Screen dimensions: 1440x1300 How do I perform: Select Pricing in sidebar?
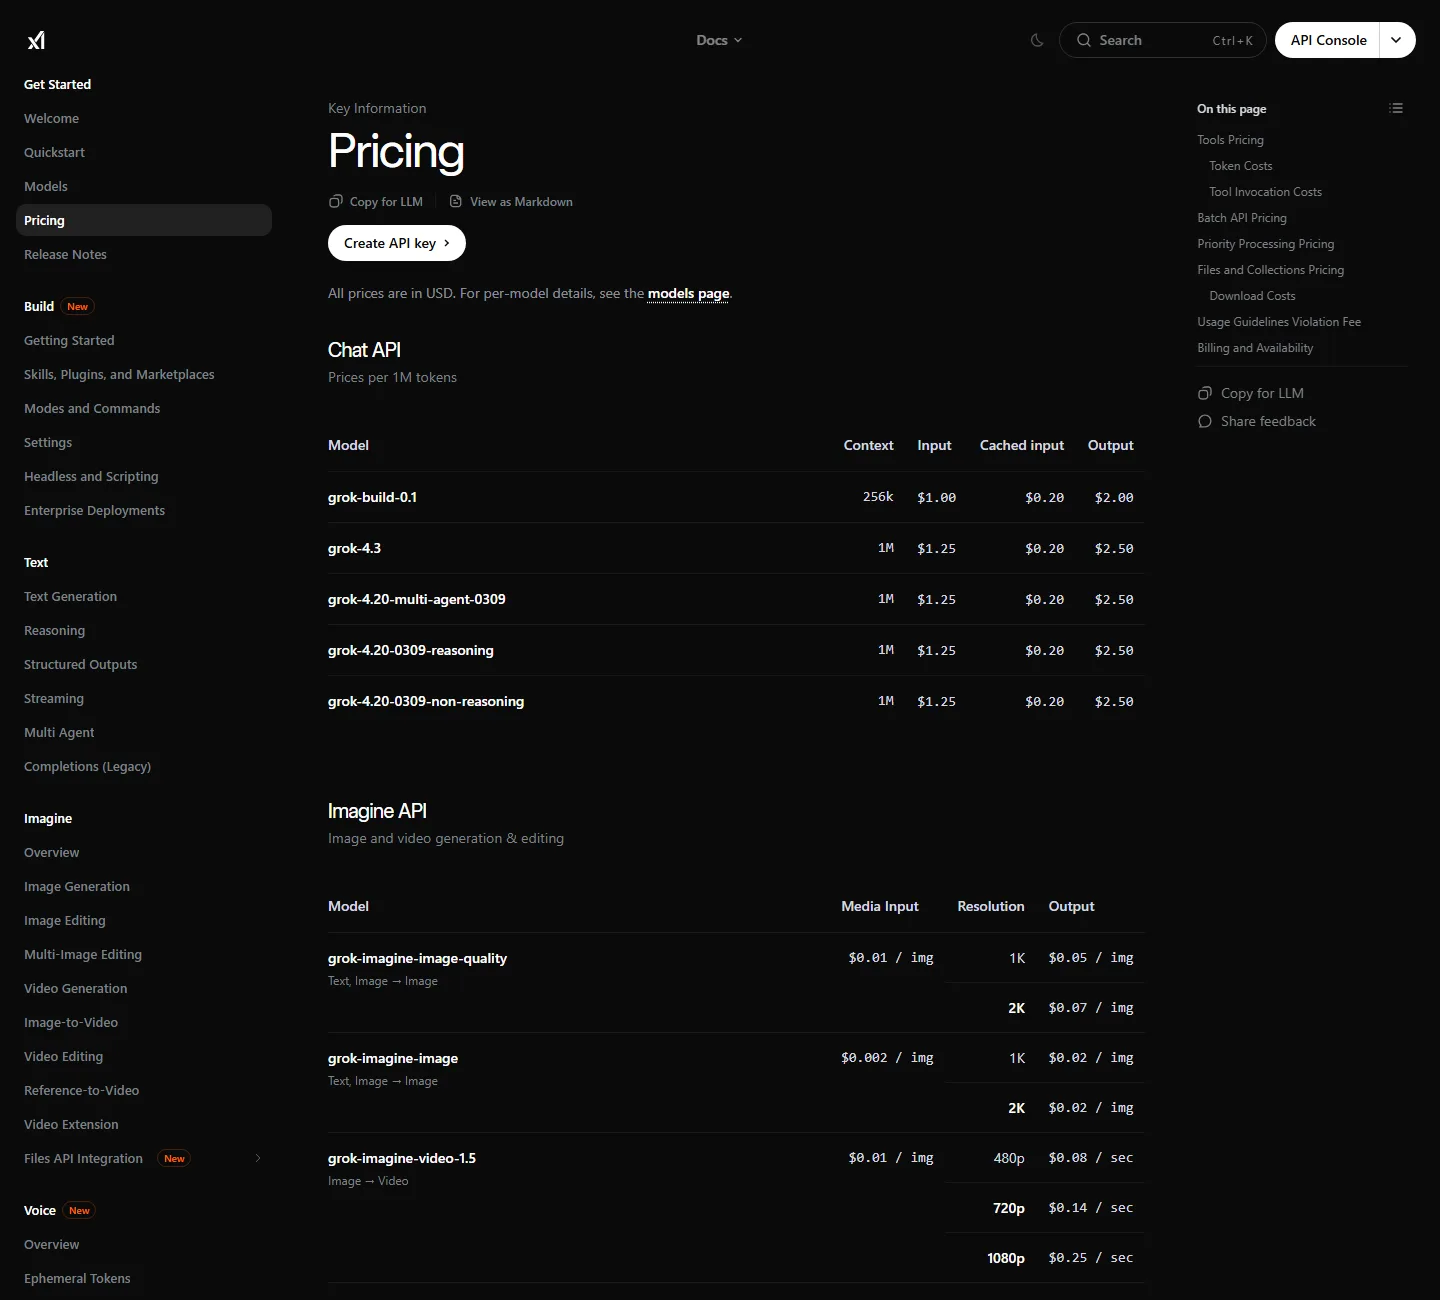point(144,220)
